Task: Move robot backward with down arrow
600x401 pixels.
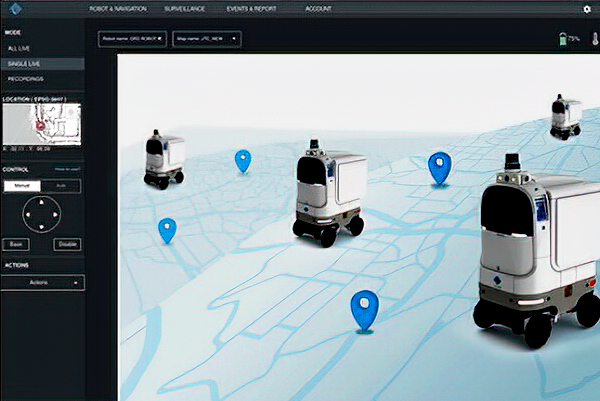Action: [42, 227]
